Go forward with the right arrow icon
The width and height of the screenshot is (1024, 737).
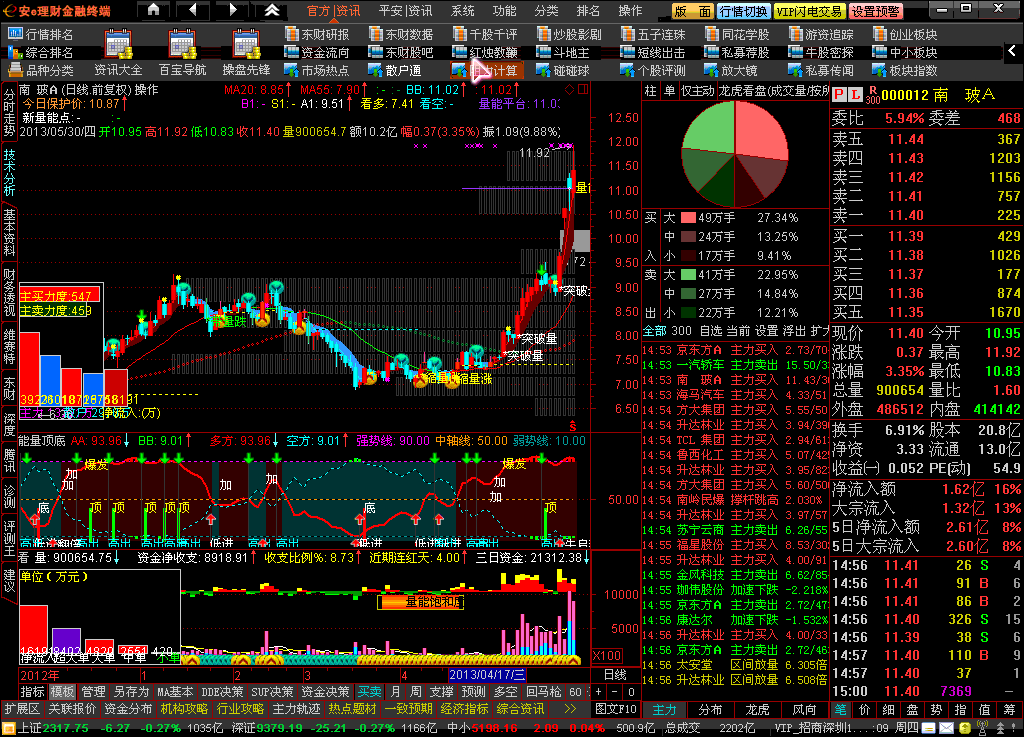233,10
